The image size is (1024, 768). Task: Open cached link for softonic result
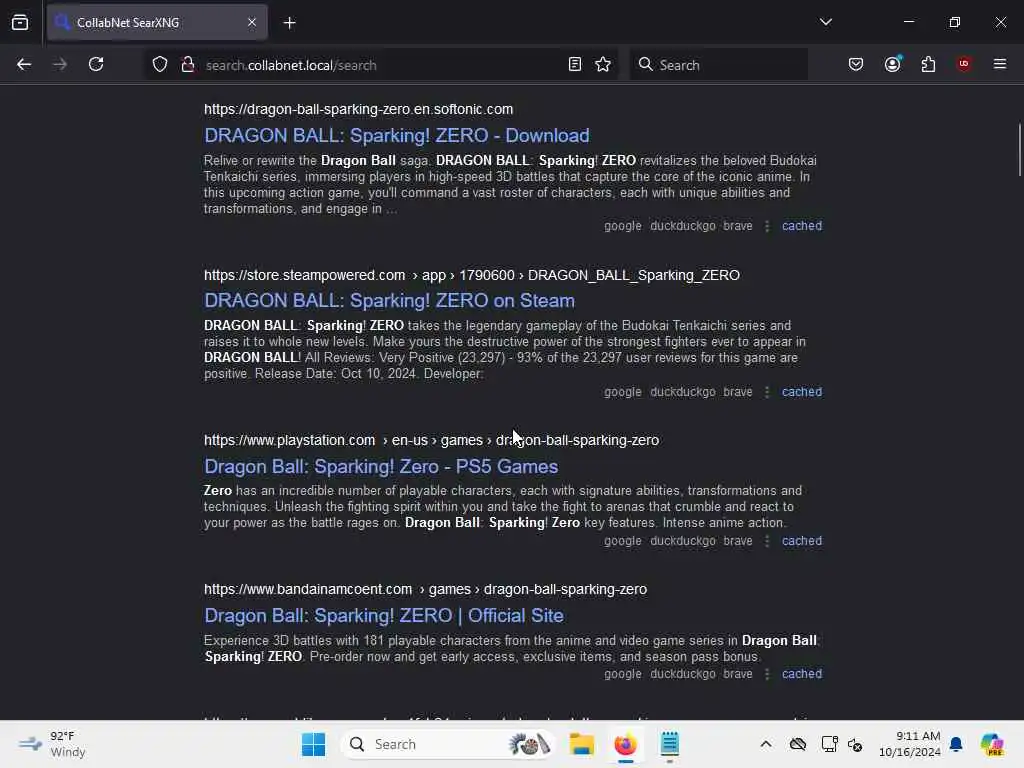[801, 226]
